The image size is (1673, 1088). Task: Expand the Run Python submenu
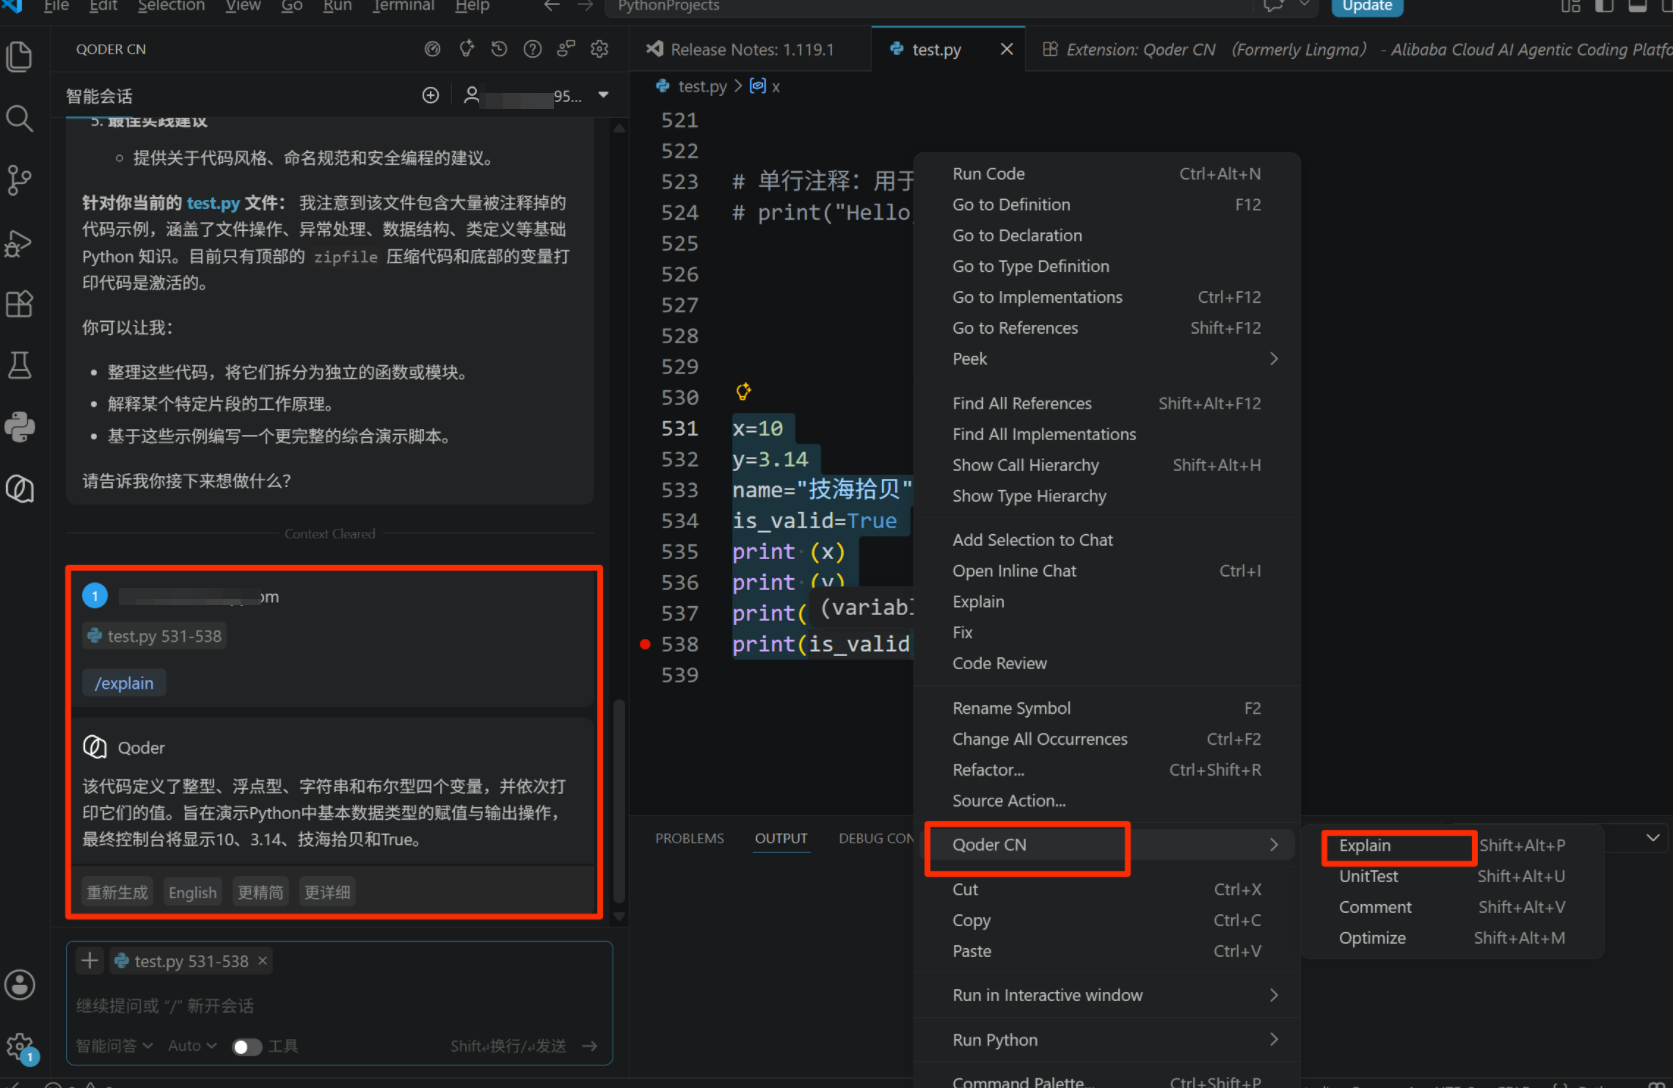(1274, 1040)
